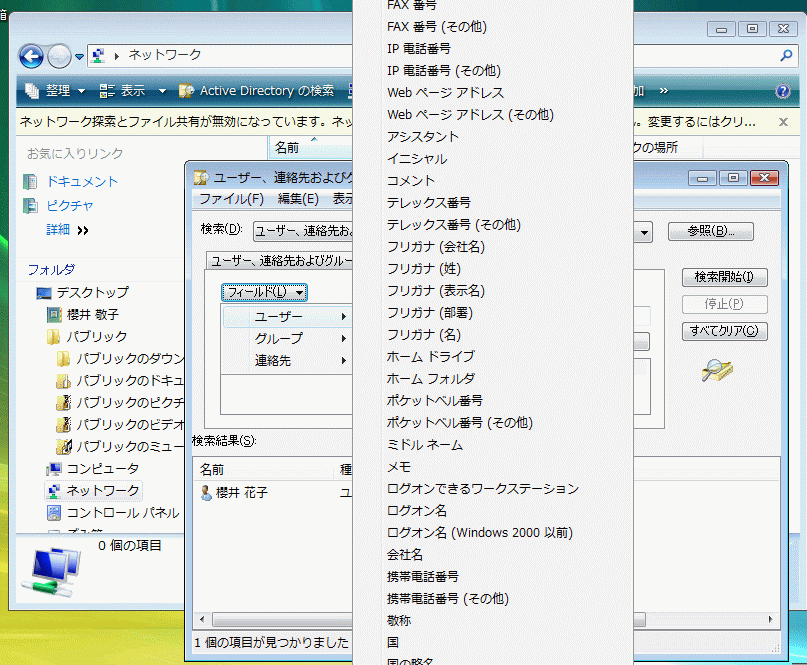This screenshot has height=665, width=807.
Task: Click the Forward navigation arrow in Explorer
Action: coord(59,56)
